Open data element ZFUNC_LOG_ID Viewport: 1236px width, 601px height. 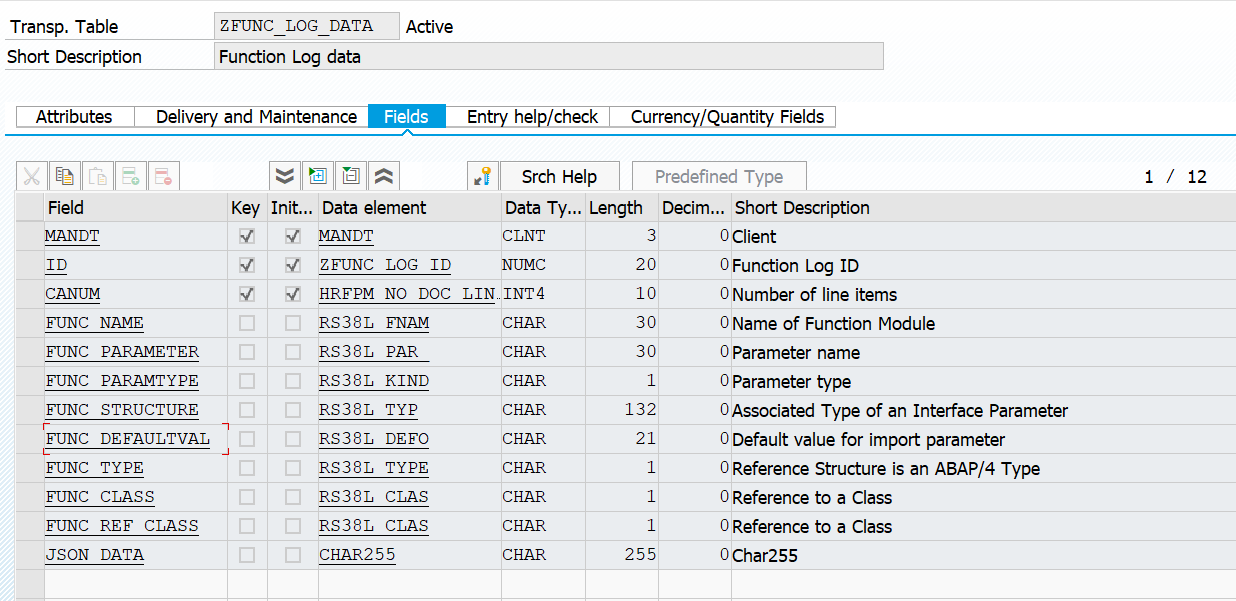[385, 266]
